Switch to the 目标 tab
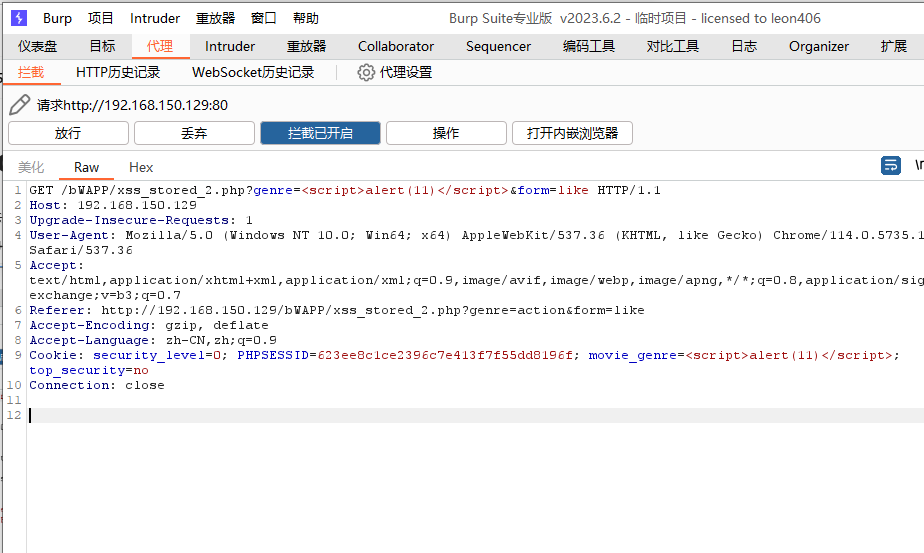Viewport: 924px width, 553px height. (x=103, y=46)
